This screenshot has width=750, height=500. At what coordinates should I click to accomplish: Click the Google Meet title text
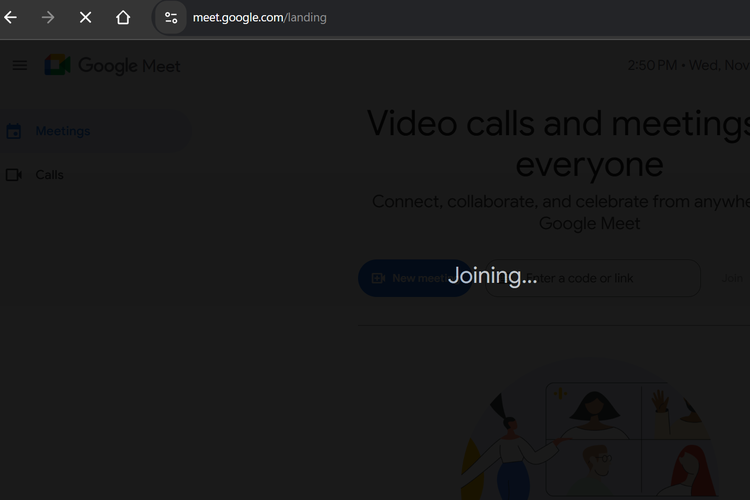click(129, 66)
